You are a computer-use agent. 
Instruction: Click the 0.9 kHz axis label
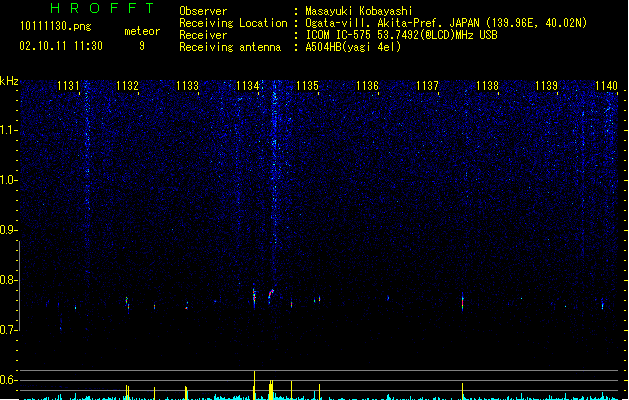coord(8,230)
